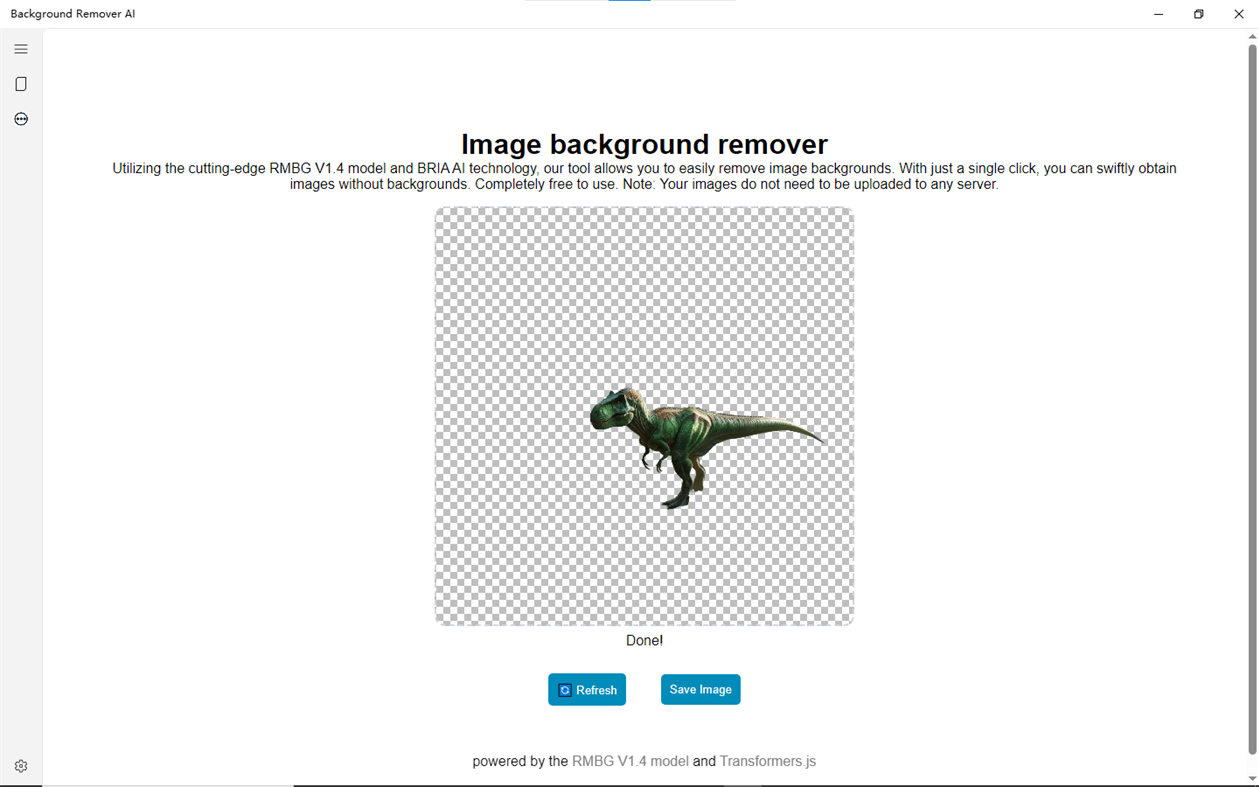Viewport: 1259px width, 787px height.
Task: Click the Refresh button
Action: click(x=587, y=689)
